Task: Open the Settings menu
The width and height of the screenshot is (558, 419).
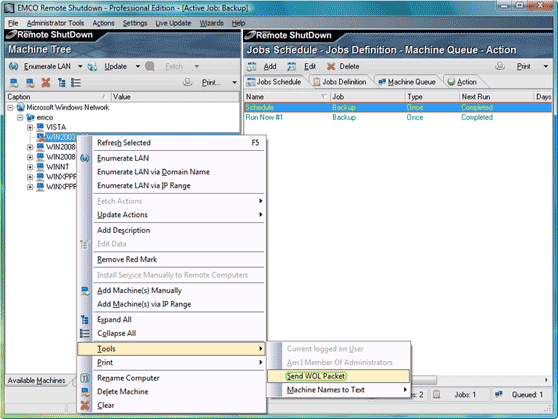Action: (x=135, y=23)
